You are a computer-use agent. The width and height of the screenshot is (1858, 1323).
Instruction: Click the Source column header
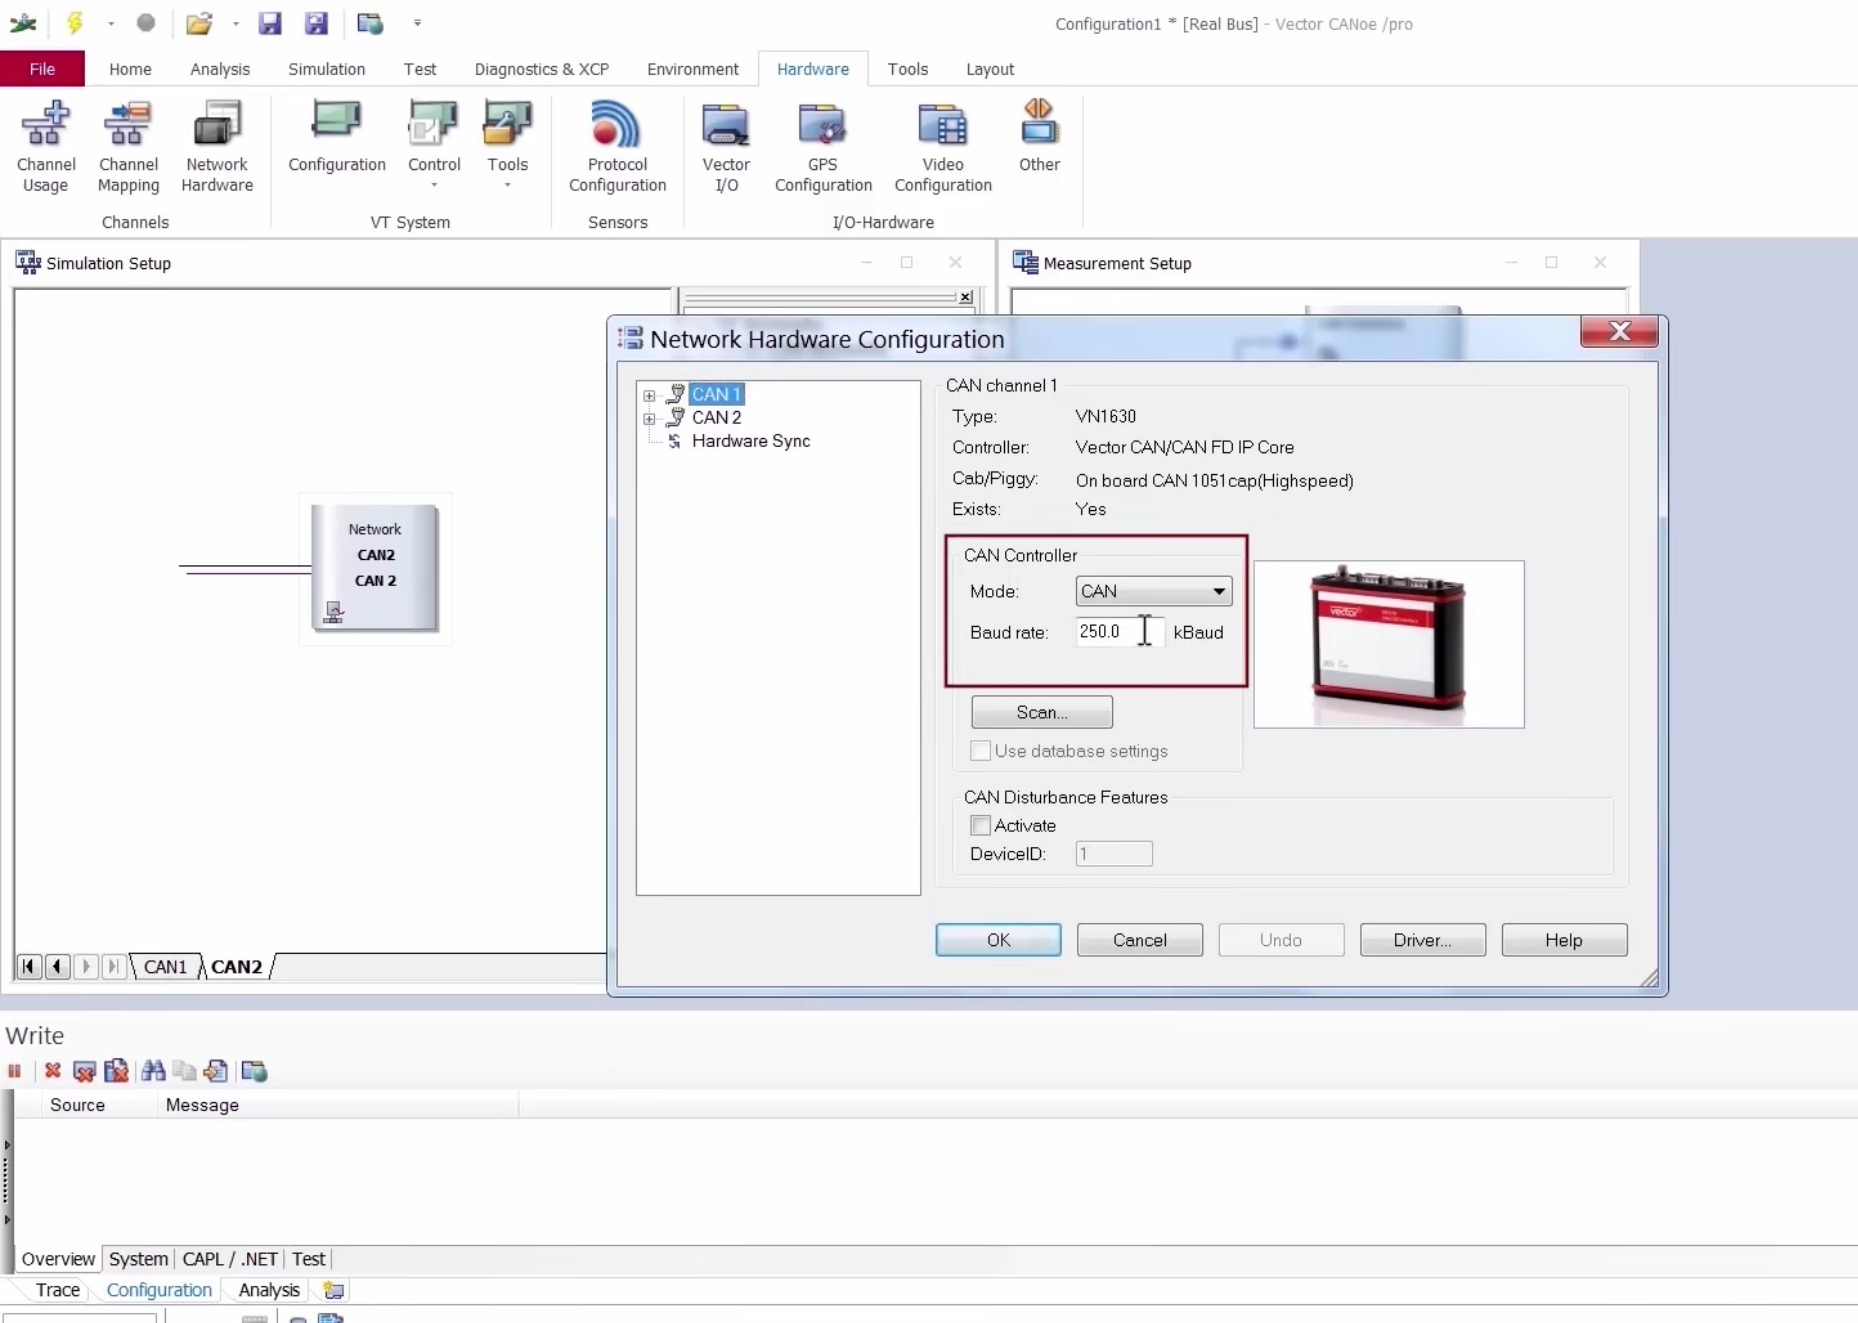77,1105
